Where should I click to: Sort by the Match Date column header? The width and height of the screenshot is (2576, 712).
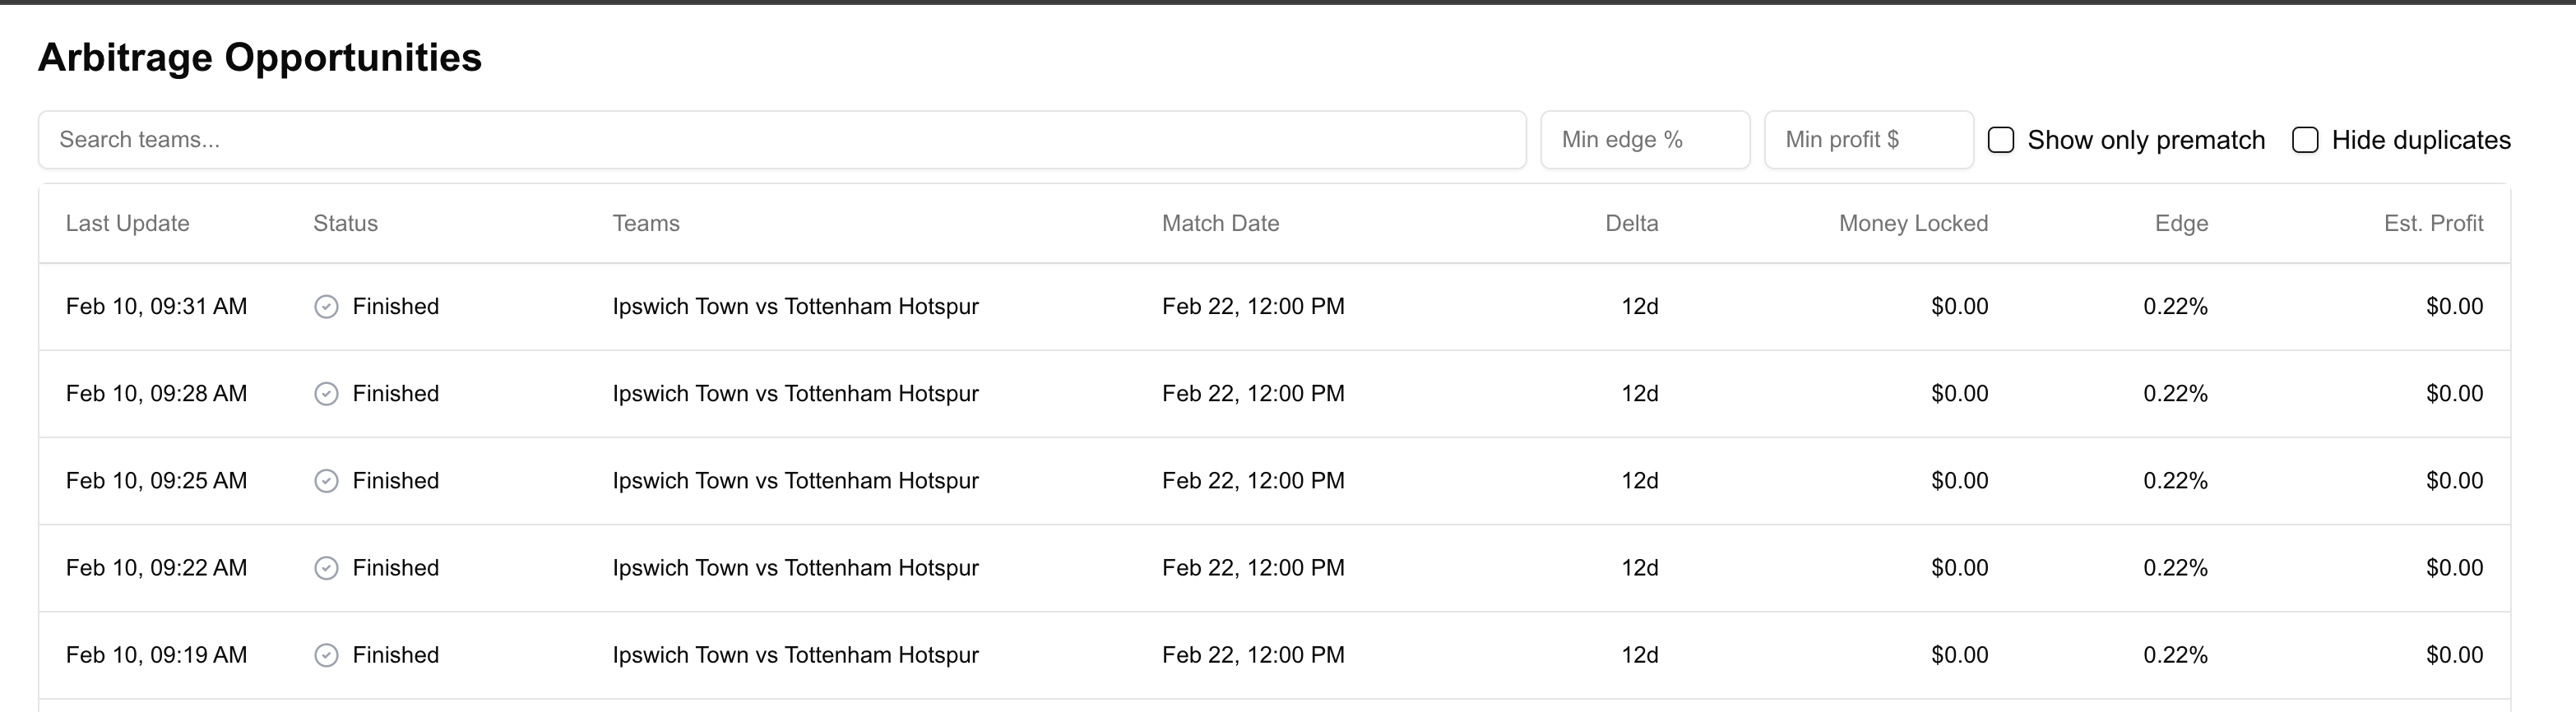click(x=1220, y=224)
